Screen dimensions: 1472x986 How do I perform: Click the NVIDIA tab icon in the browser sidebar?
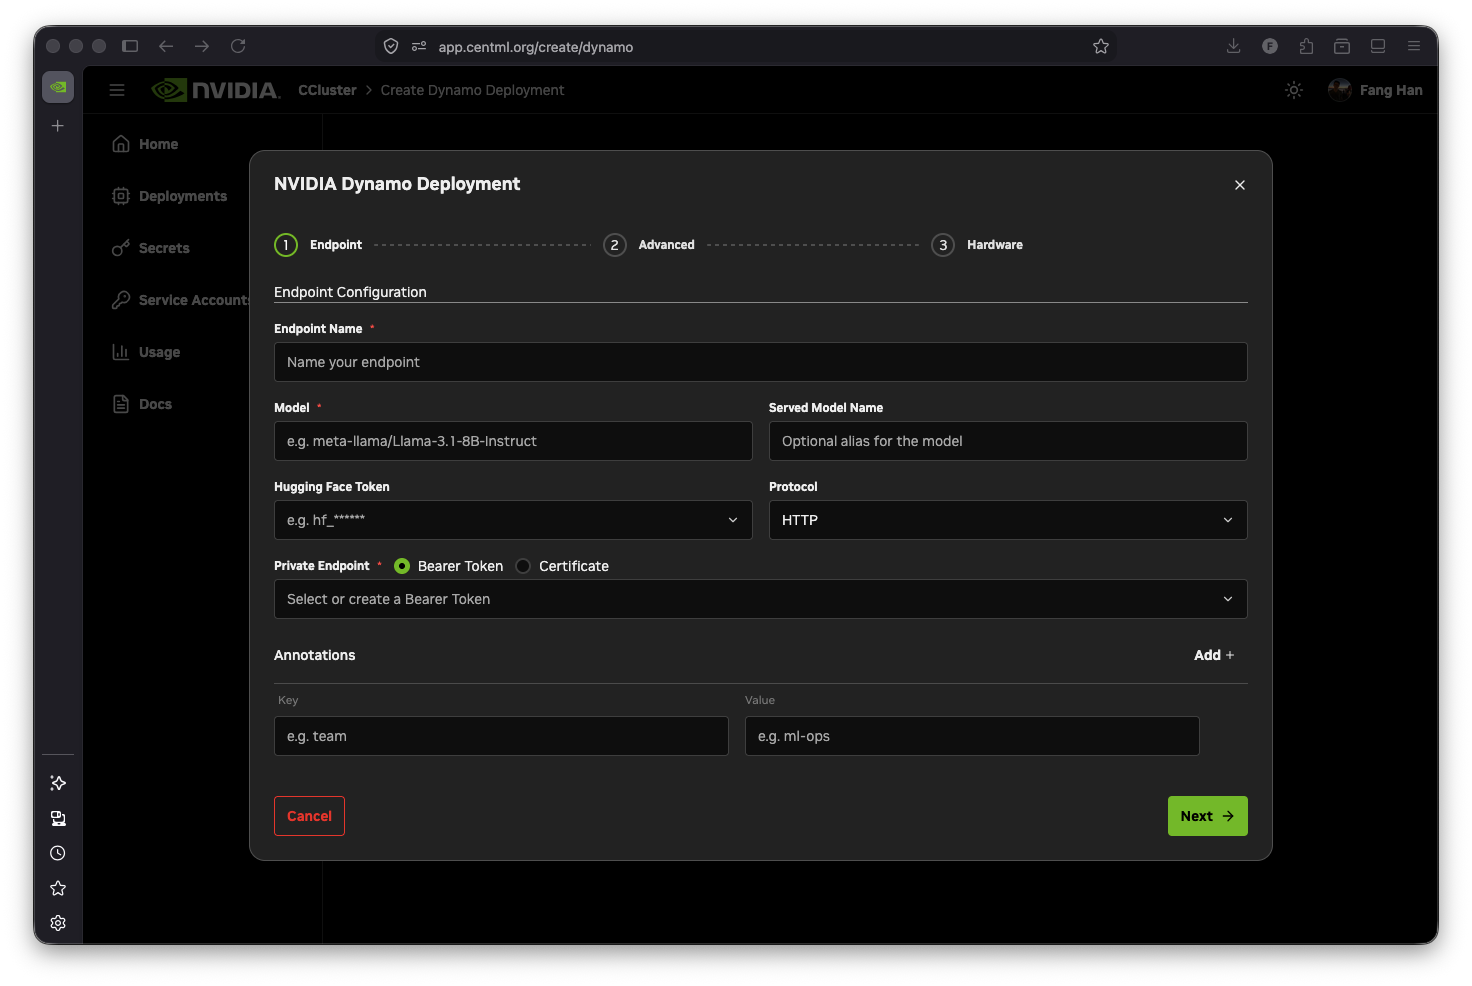tap(58, 87)
